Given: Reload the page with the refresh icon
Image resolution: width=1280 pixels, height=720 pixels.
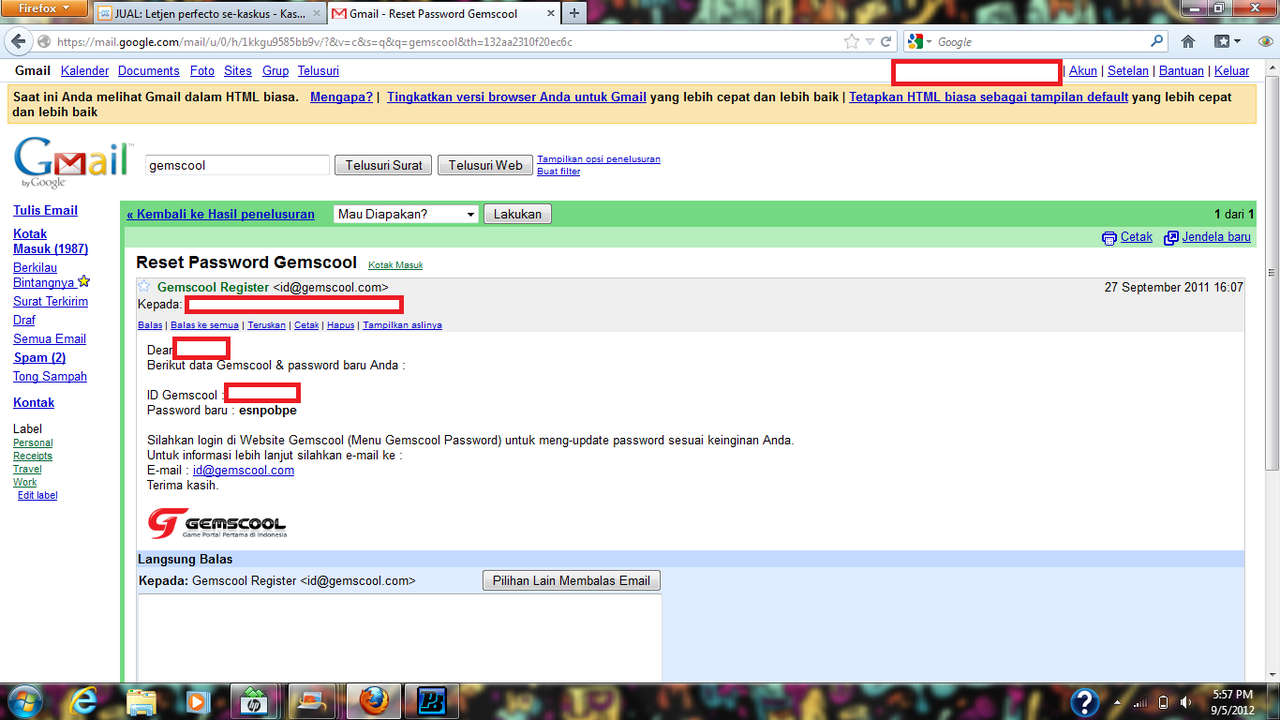Looking at the screenshot, I should point(886,42).
